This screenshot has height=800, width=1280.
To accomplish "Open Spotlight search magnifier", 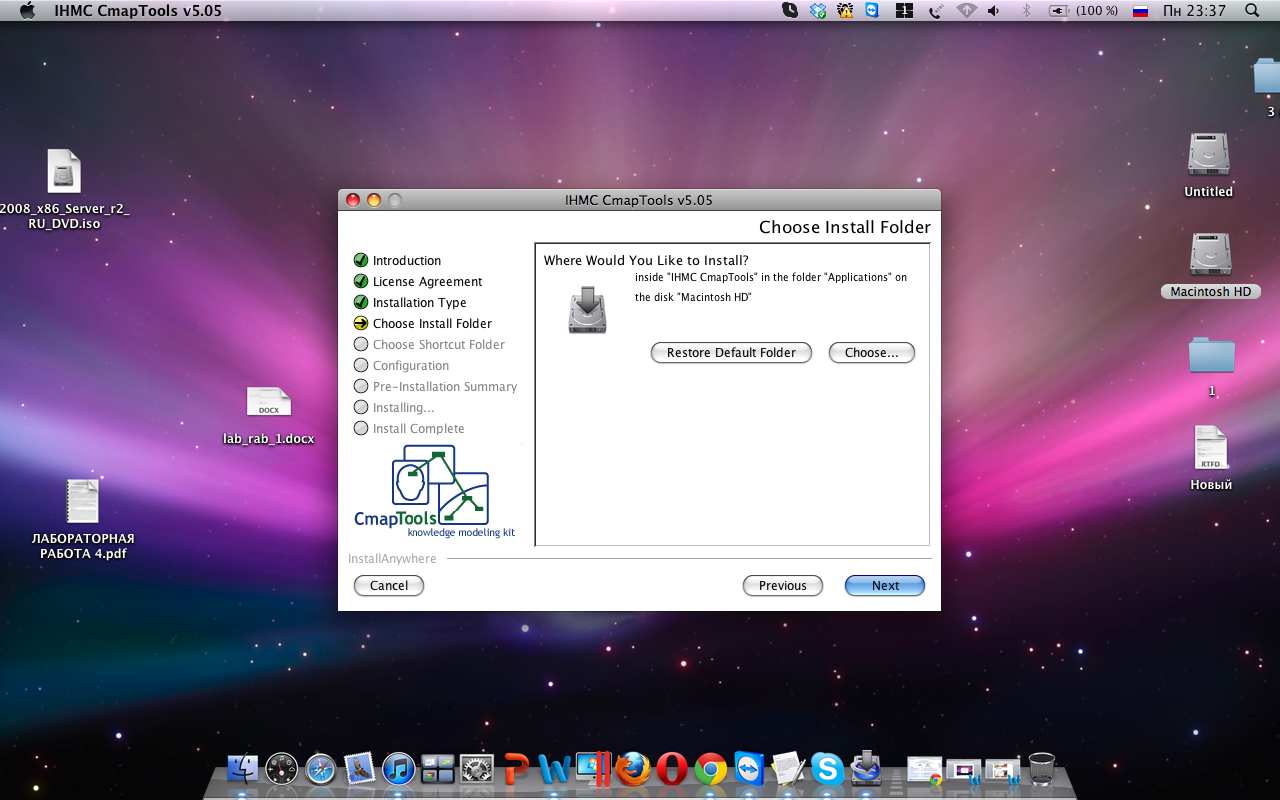I will click(x=1252, y=10).
